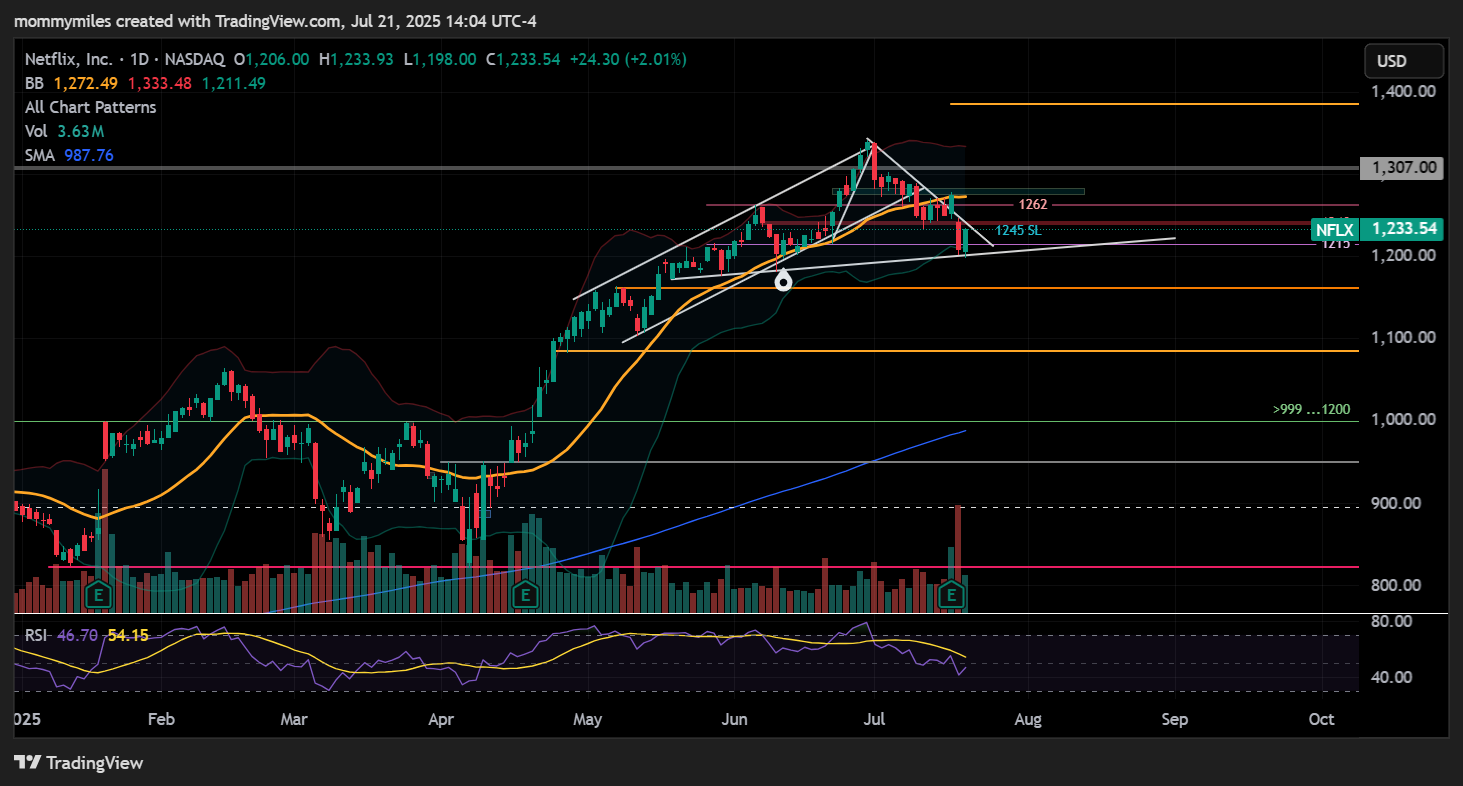The image size is (1463, 786).
Task: Click the Apr label on the time axis
Action: [441, 720]
